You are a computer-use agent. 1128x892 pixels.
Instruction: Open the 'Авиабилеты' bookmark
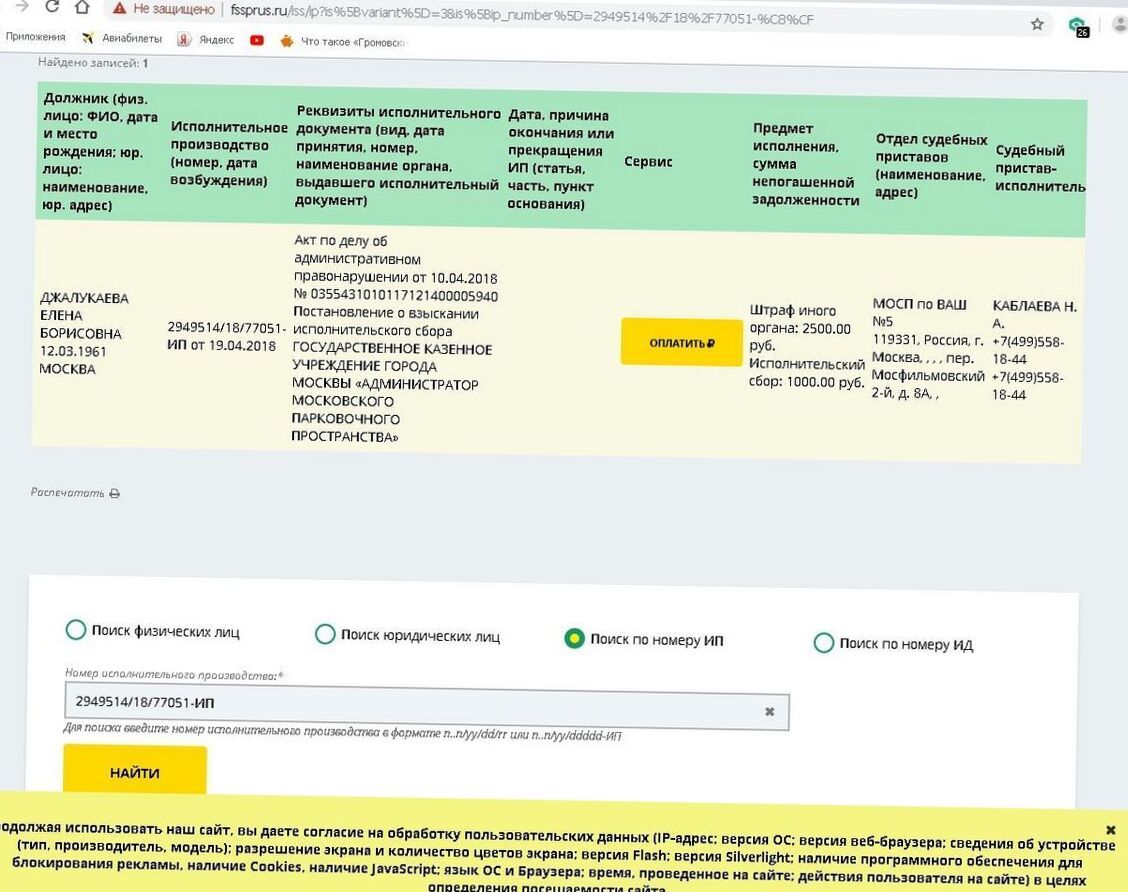[122, 38]
